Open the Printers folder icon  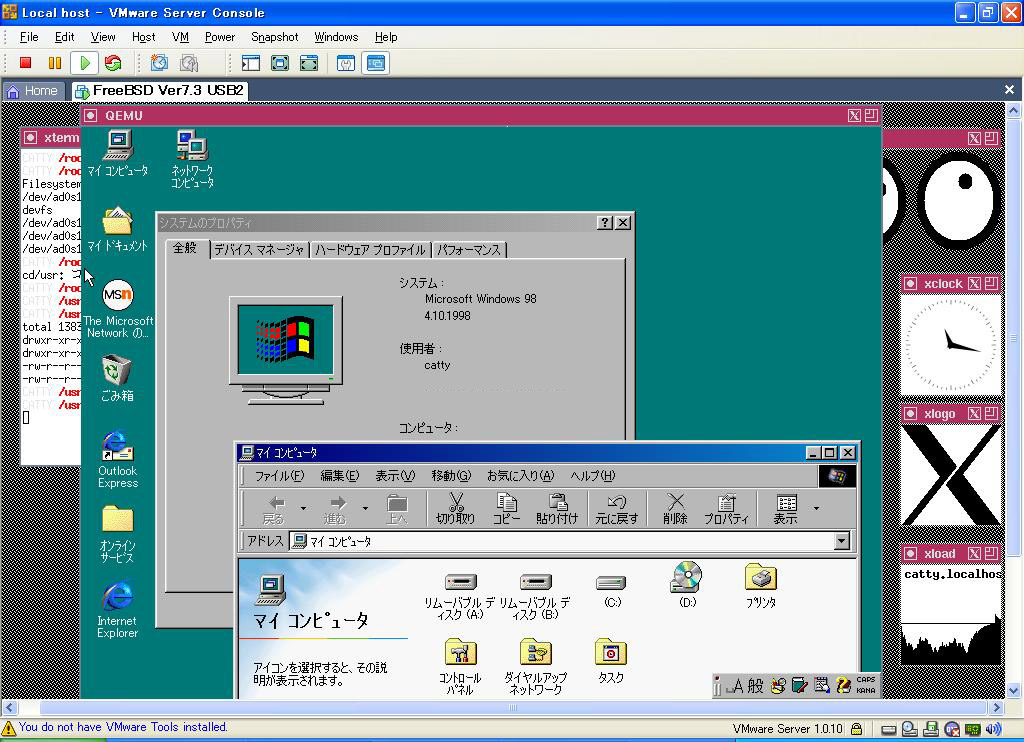(x=761, y=586)
